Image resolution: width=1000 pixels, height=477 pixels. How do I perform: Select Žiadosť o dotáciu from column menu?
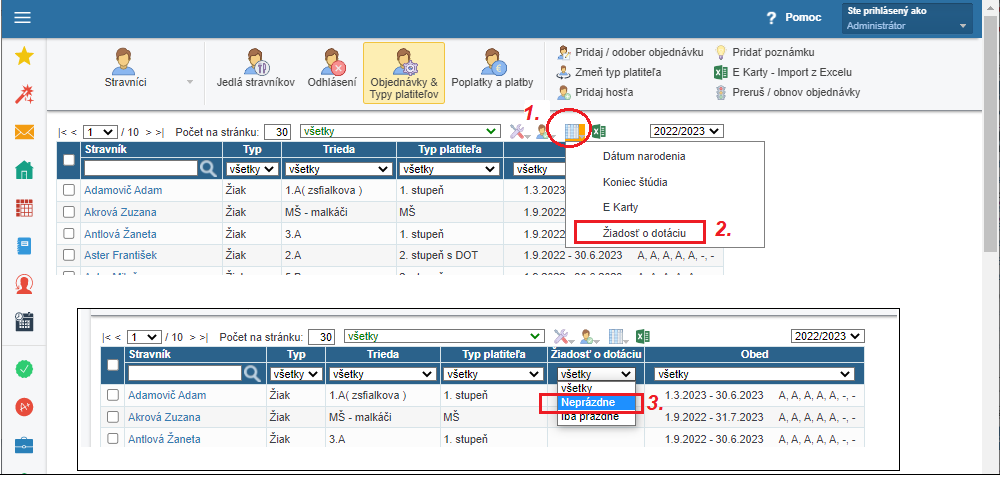636,232
